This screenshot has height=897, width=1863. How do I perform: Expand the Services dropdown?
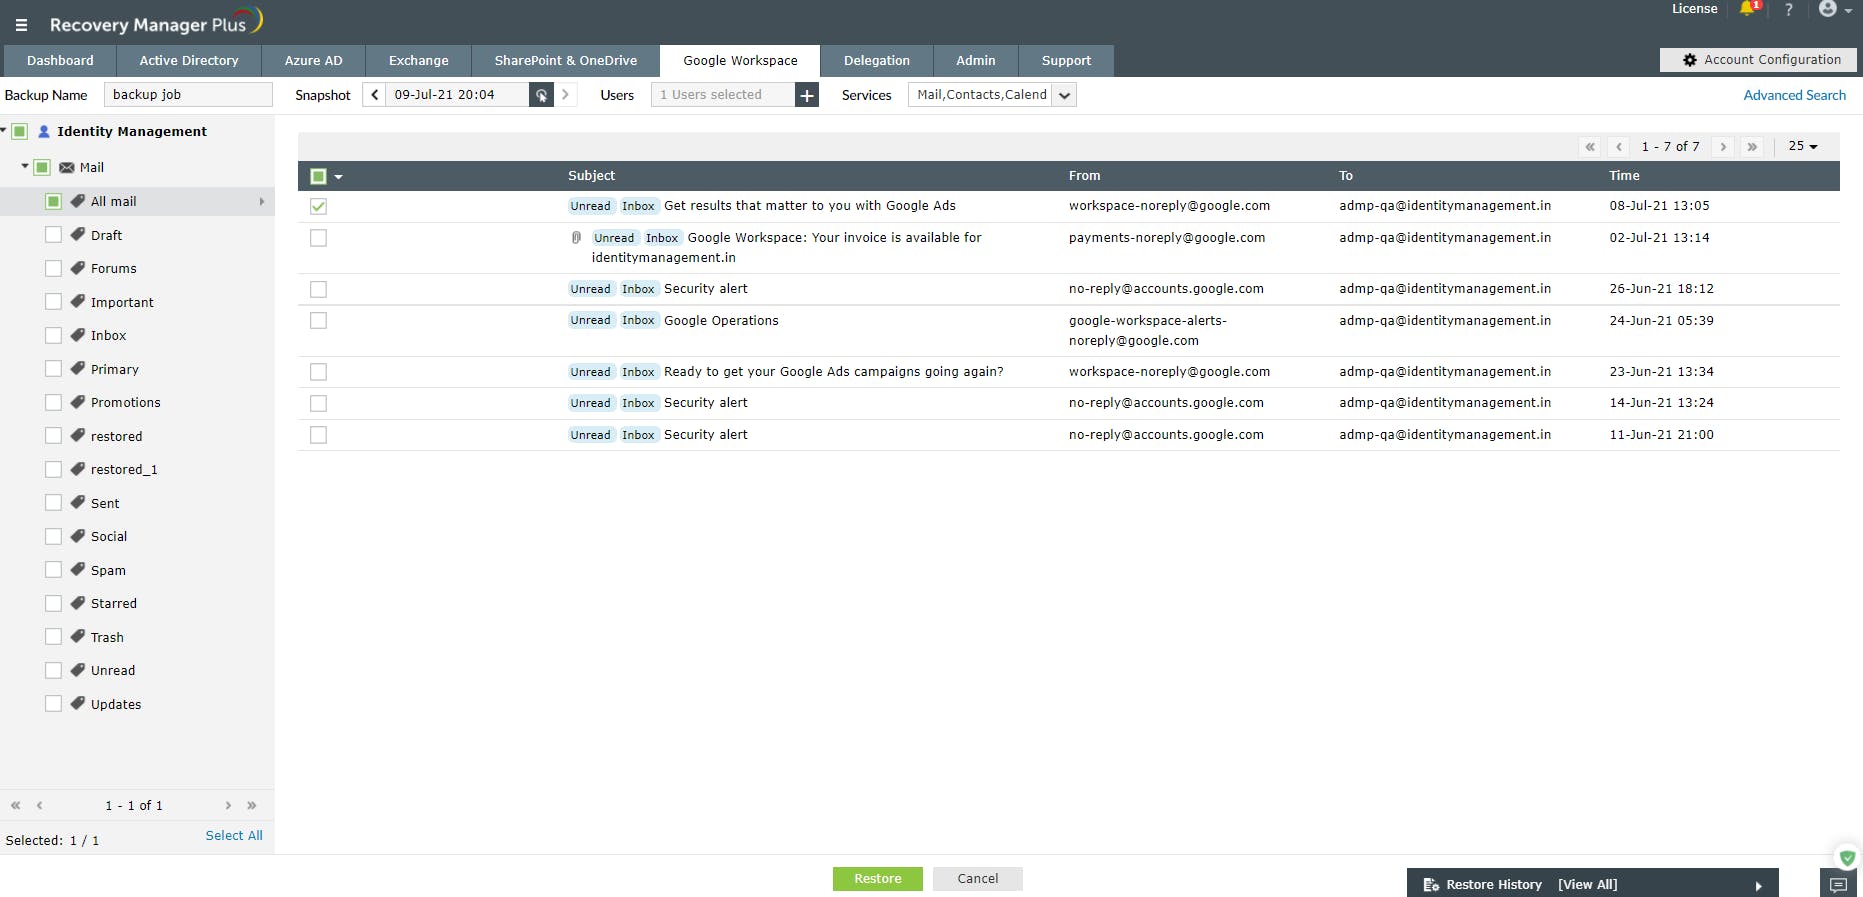tap(1064, 95)
